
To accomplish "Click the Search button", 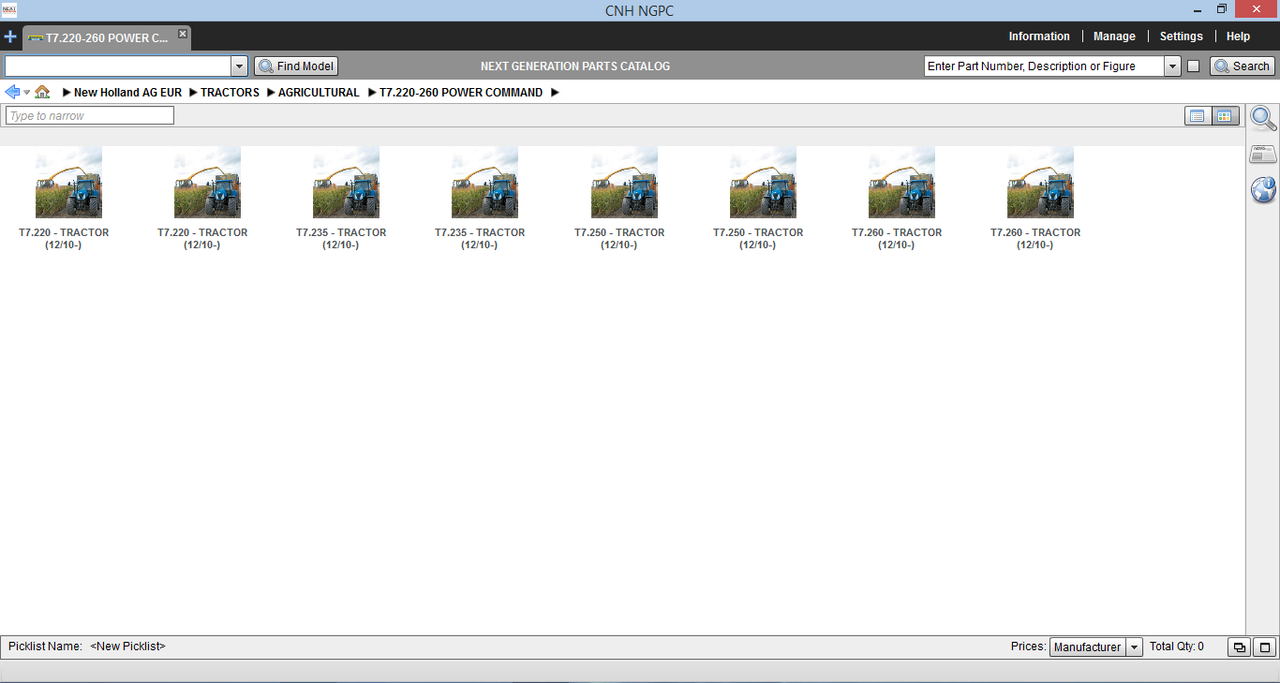I will click(1242, 66).
